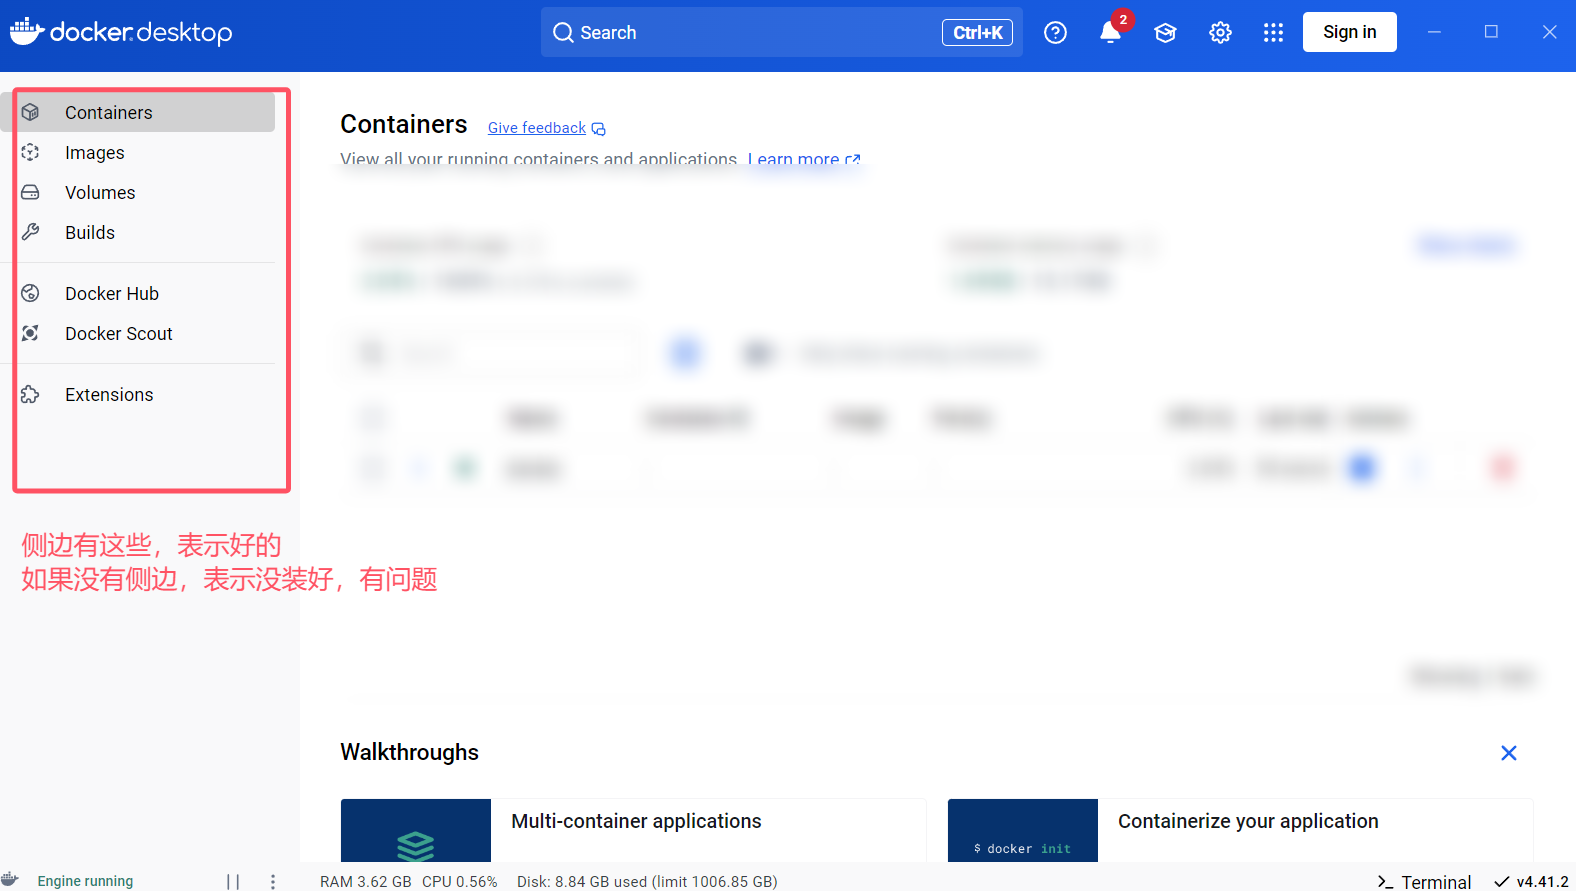Viewport: 1576px width, 891px height.
Task: Open notifications bell with 2 alerts
Action: (1111, 32)
